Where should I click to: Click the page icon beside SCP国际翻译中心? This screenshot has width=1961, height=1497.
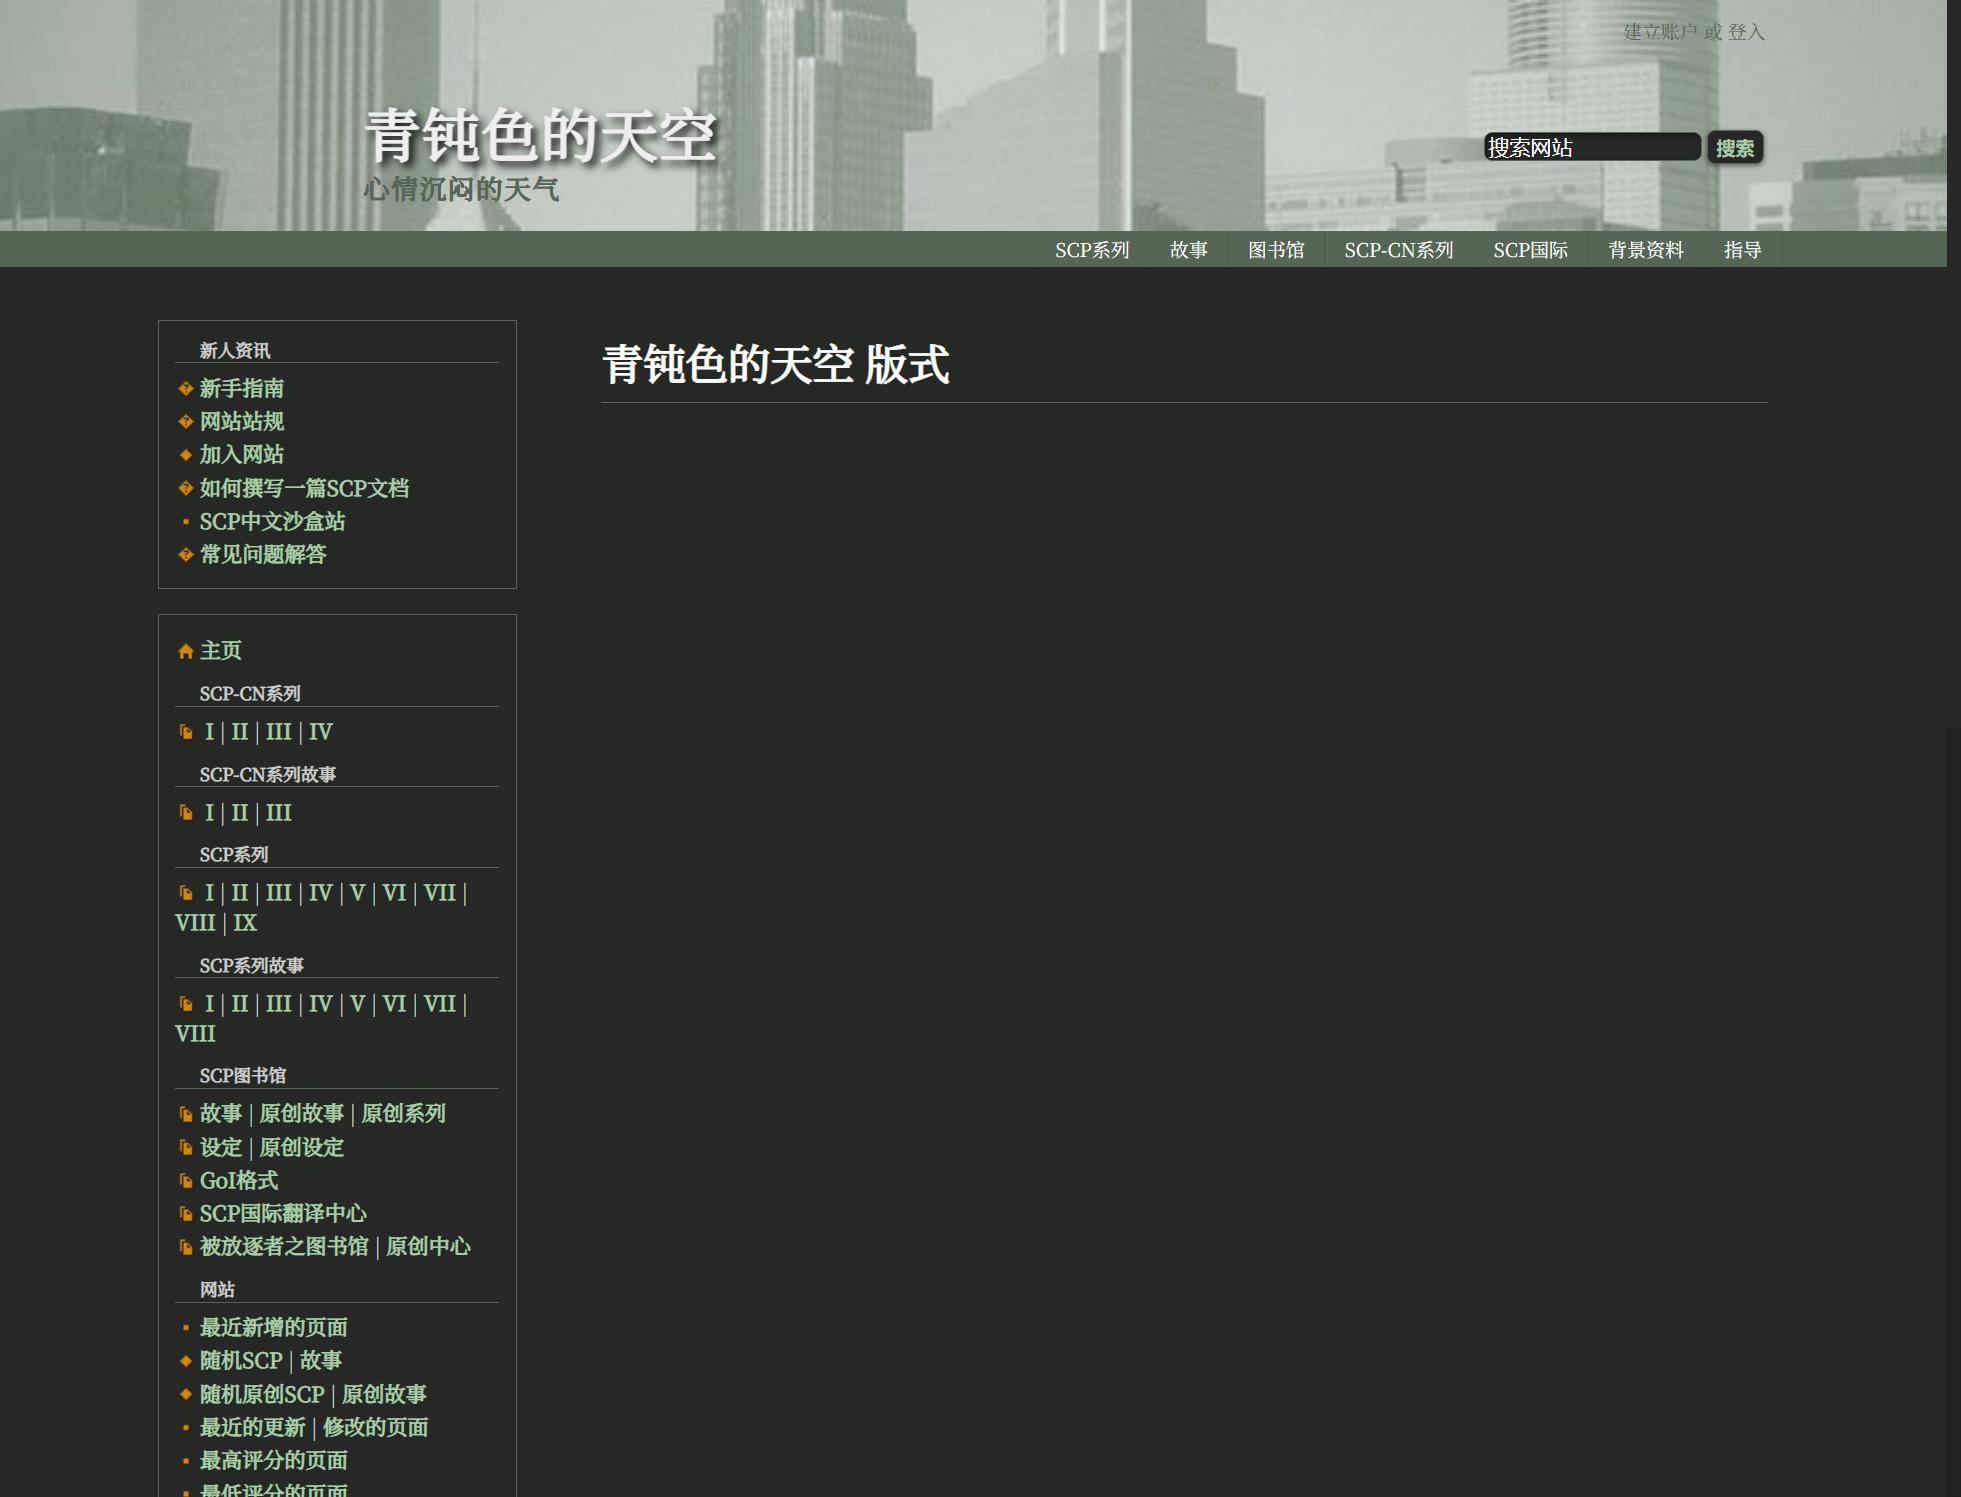click(x=185, y=1214)
